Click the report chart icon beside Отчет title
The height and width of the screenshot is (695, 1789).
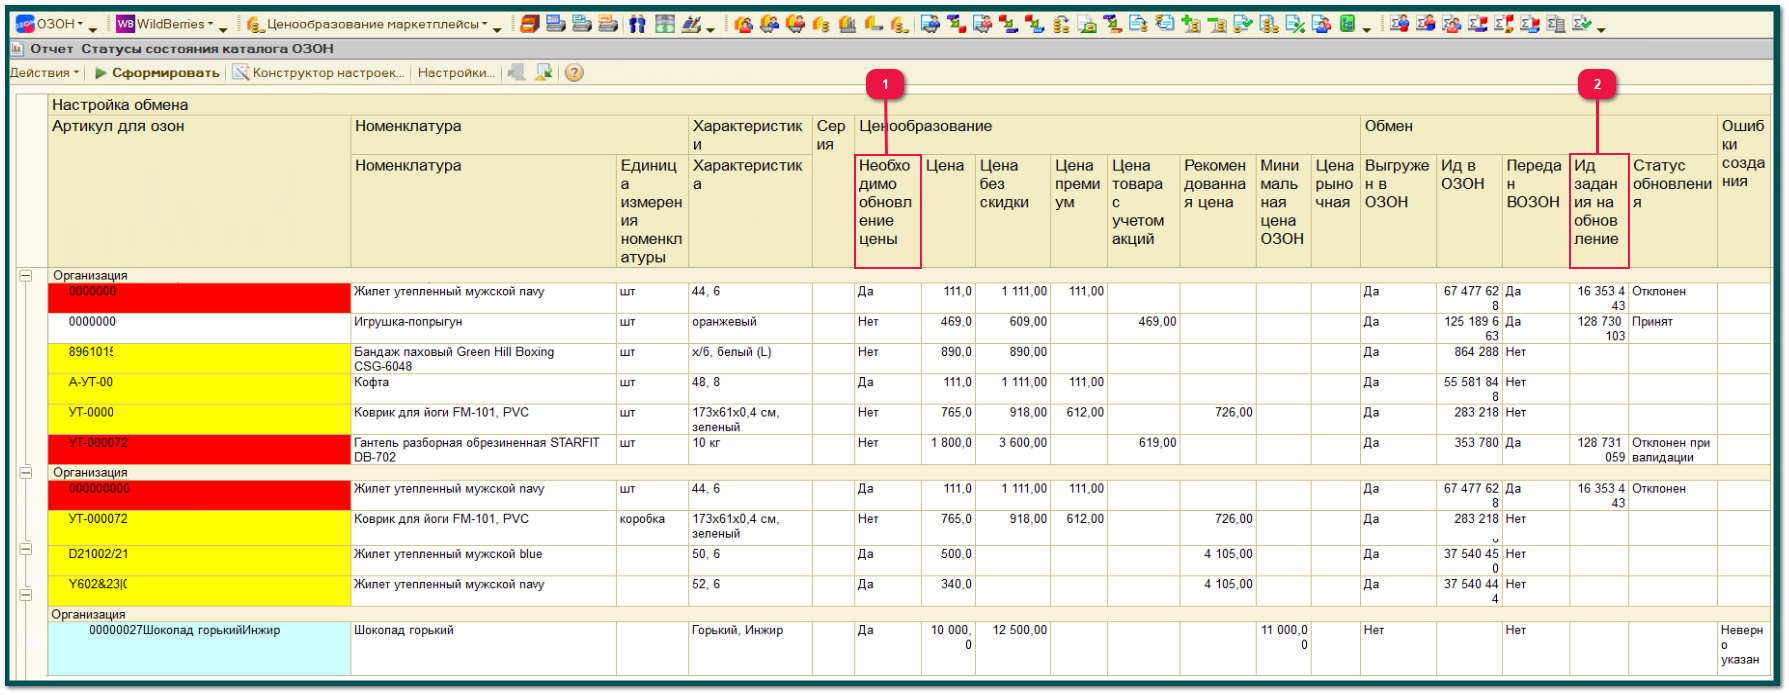(16, 48)
